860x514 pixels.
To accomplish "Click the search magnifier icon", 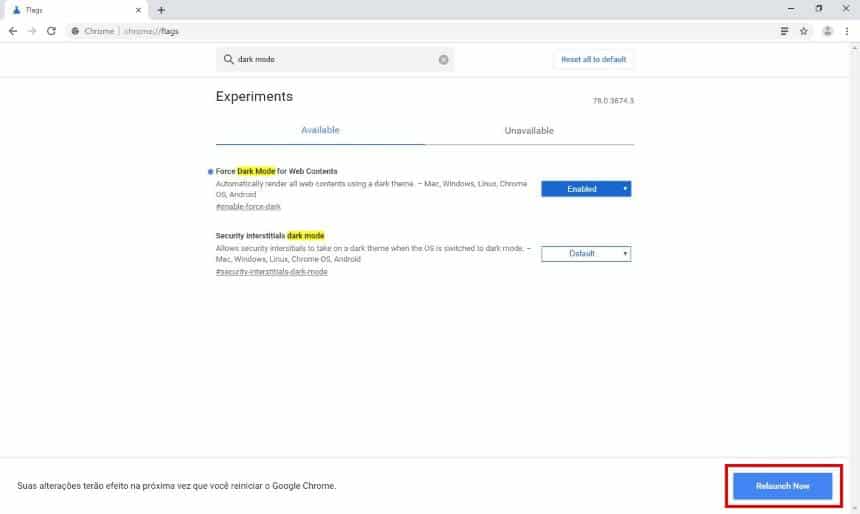I will pos(228,59).
